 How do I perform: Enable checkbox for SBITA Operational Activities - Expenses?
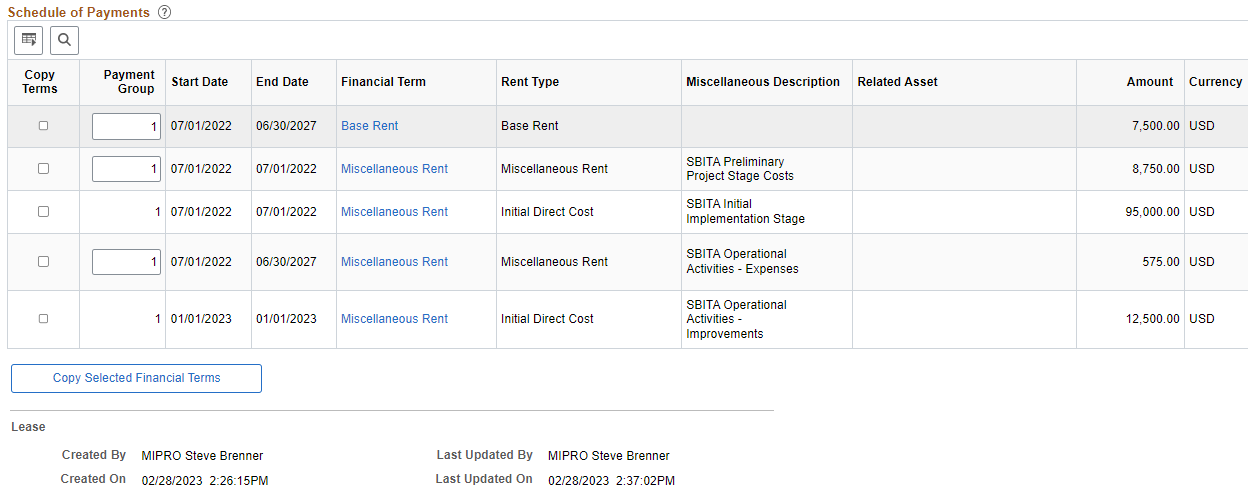click(43, 262)
